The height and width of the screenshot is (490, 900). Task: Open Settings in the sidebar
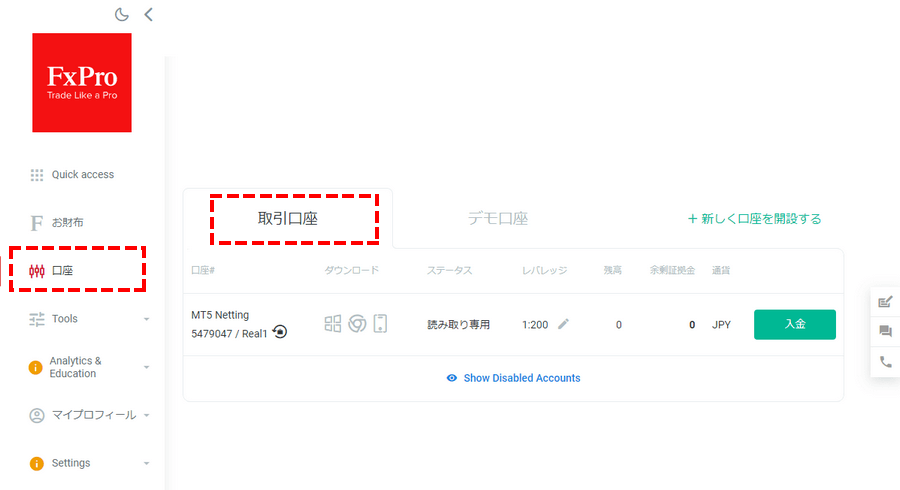tap(71, 463)
